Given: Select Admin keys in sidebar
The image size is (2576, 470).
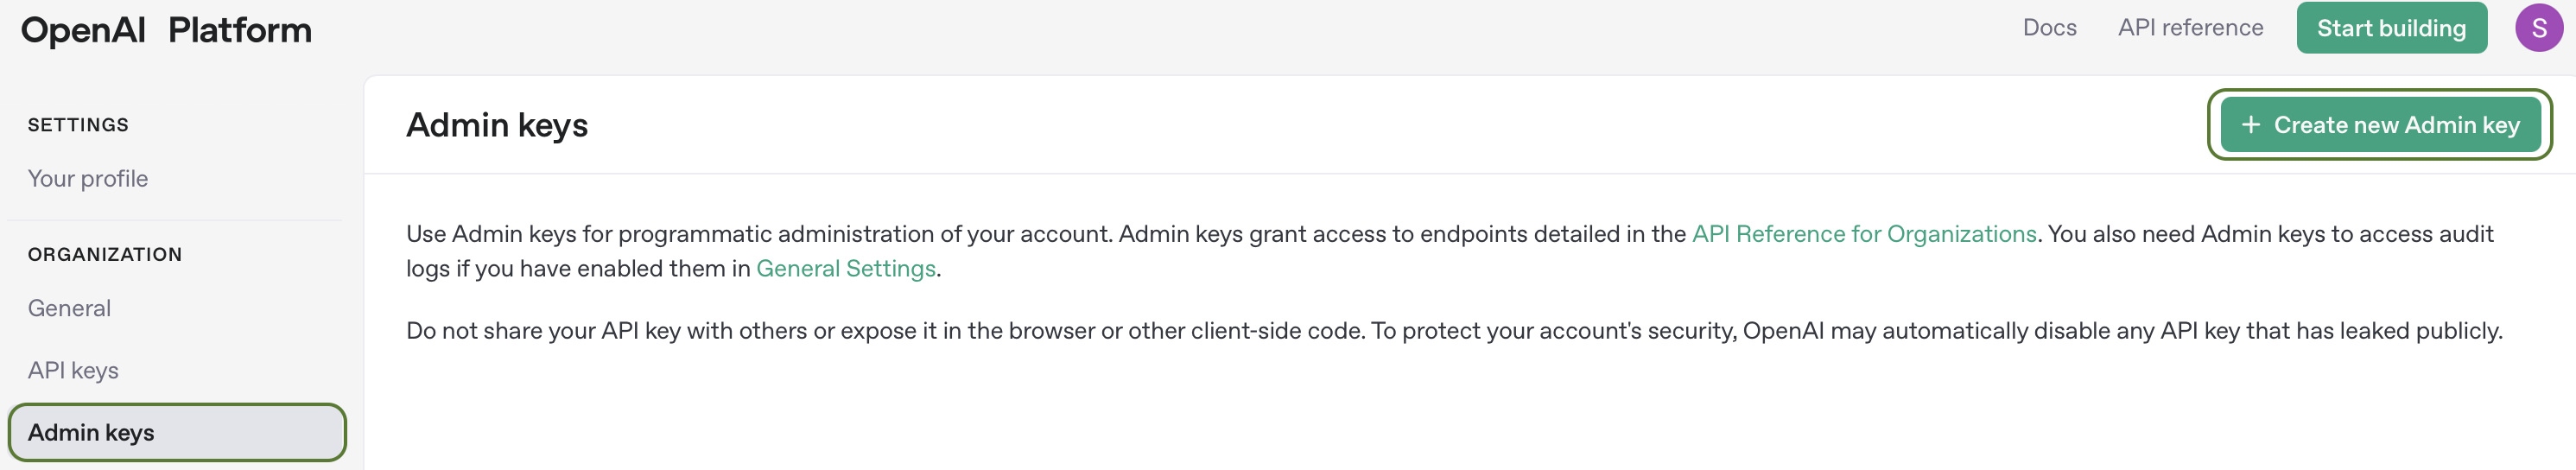Looking at the screenshot, I should 177,433.
